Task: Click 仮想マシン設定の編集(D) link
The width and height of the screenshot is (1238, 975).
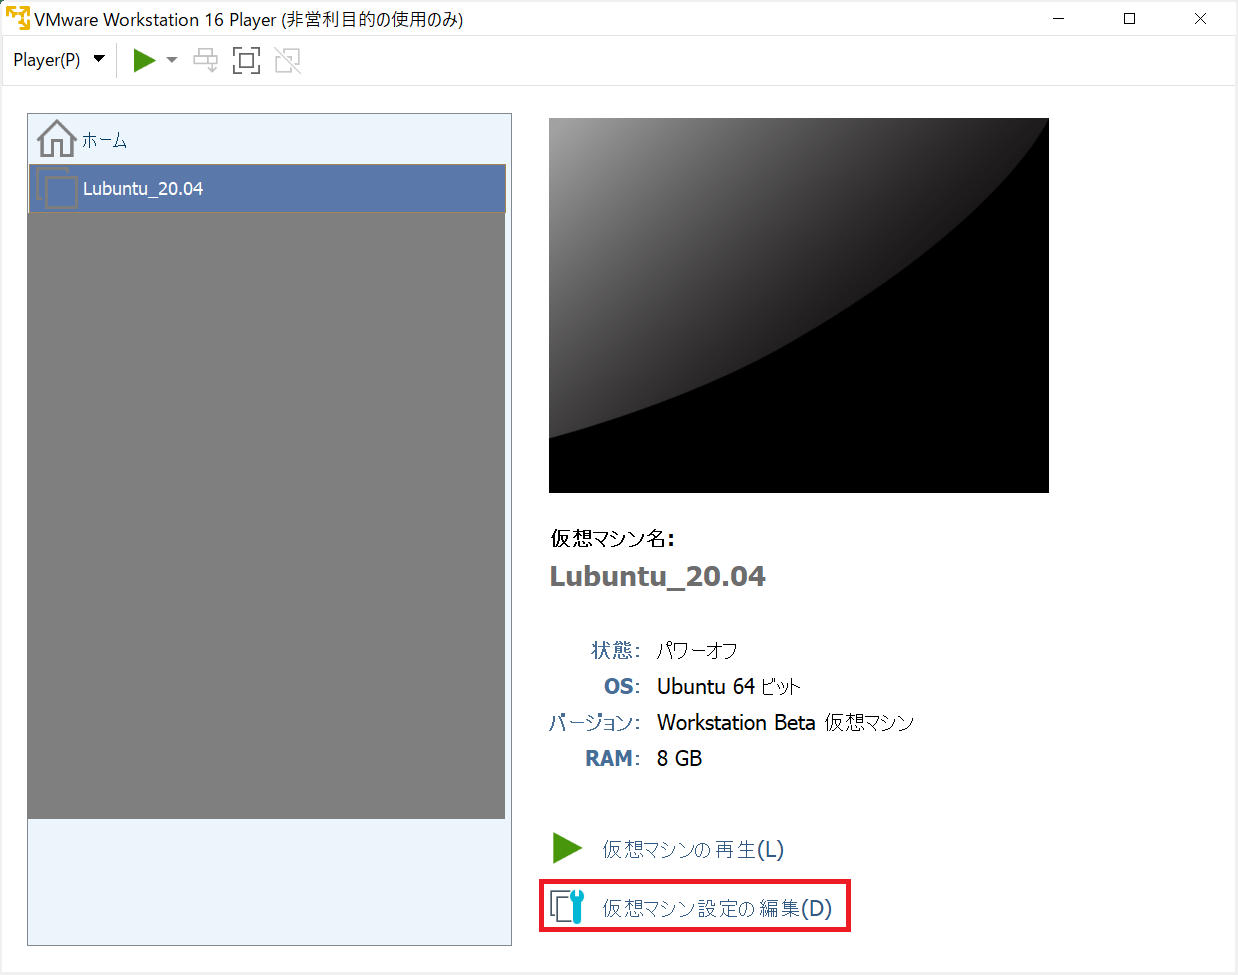Action: tap(717, 908)
